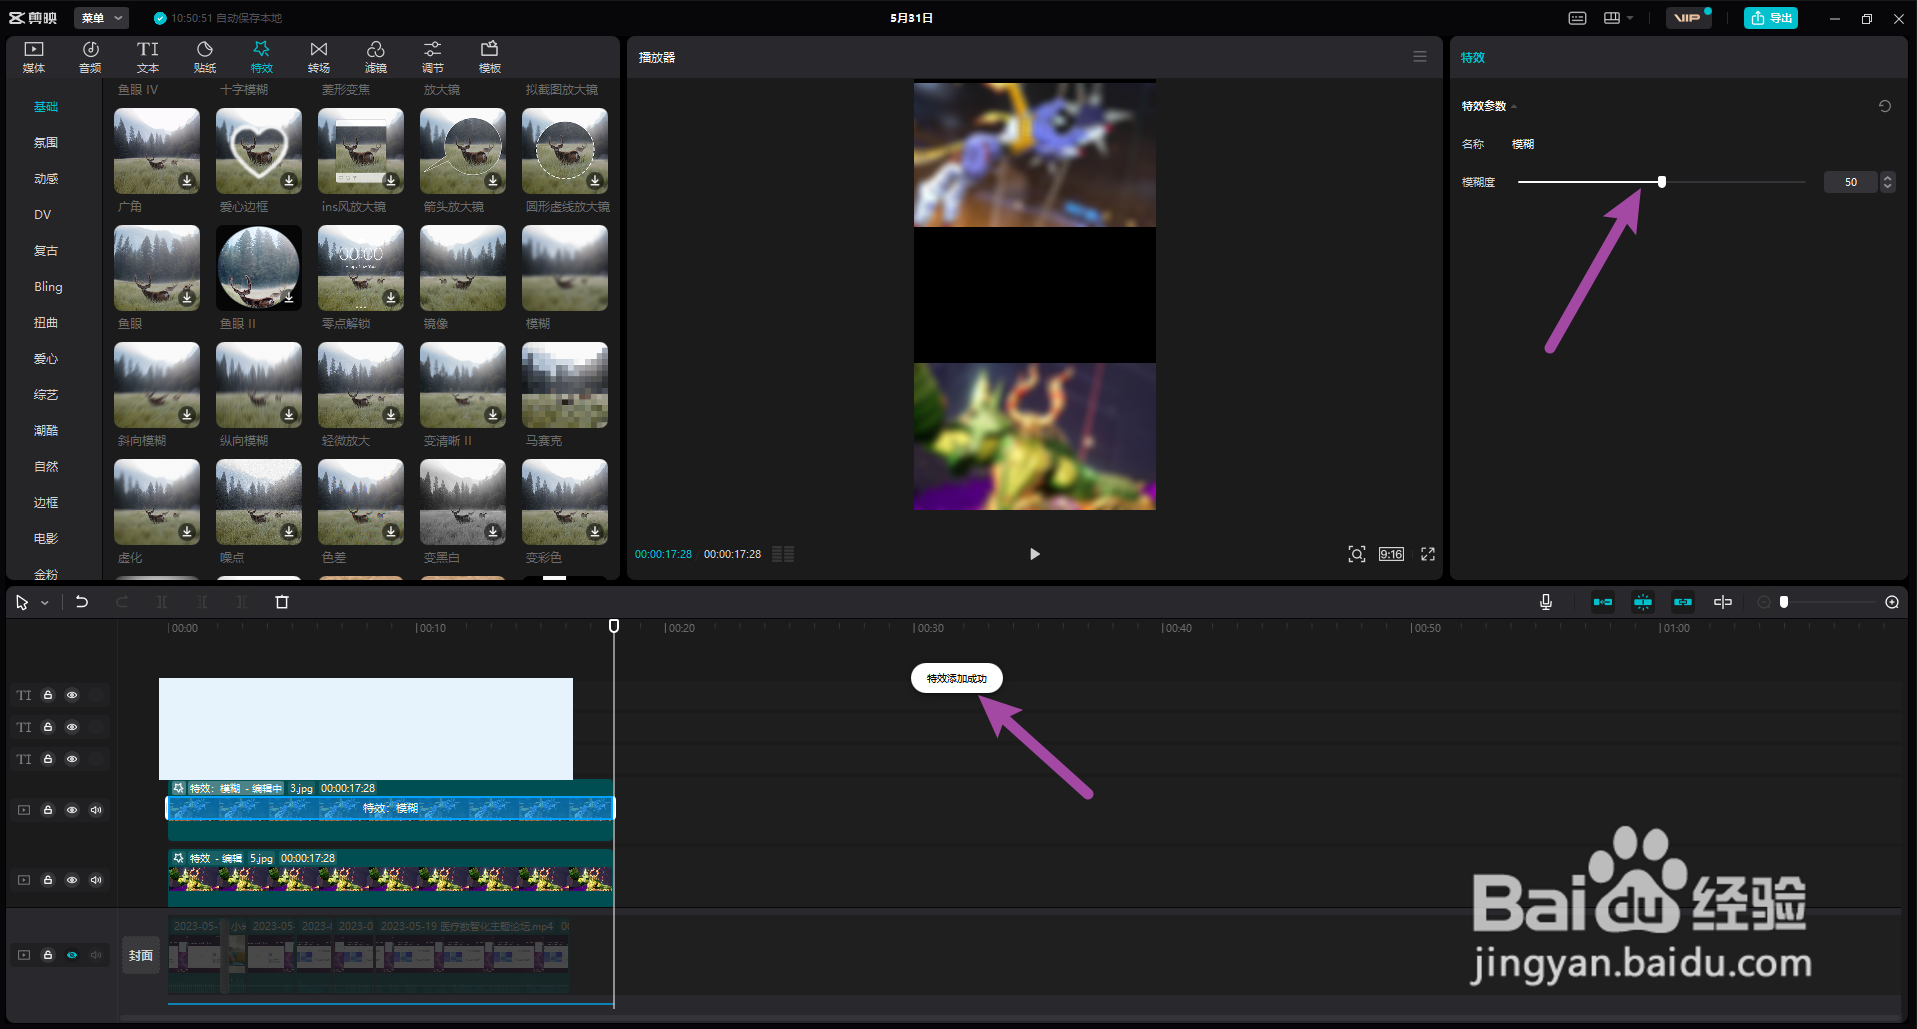The height and width of the screenshot is (1029, 1917).
Task: Hide the third text track via its eye icon
Action: (72, 759)
